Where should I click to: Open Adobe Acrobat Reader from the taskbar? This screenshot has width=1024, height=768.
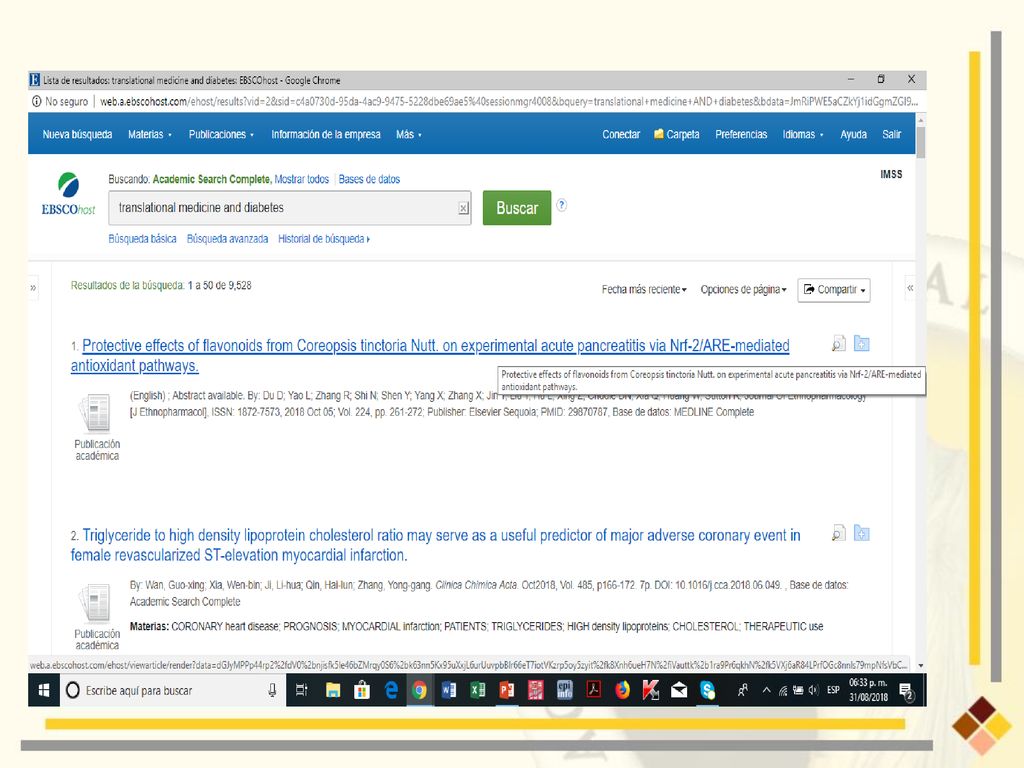pos(593,690)
